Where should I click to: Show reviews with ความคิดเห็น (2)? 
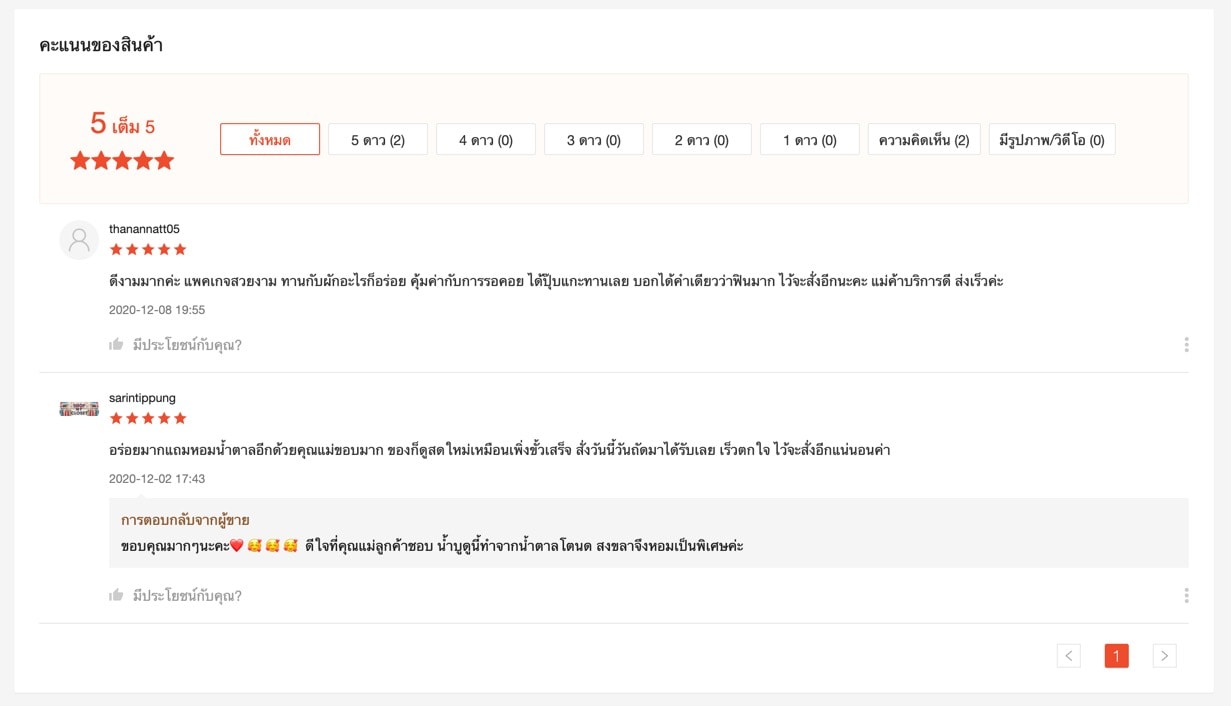point(924,140)
